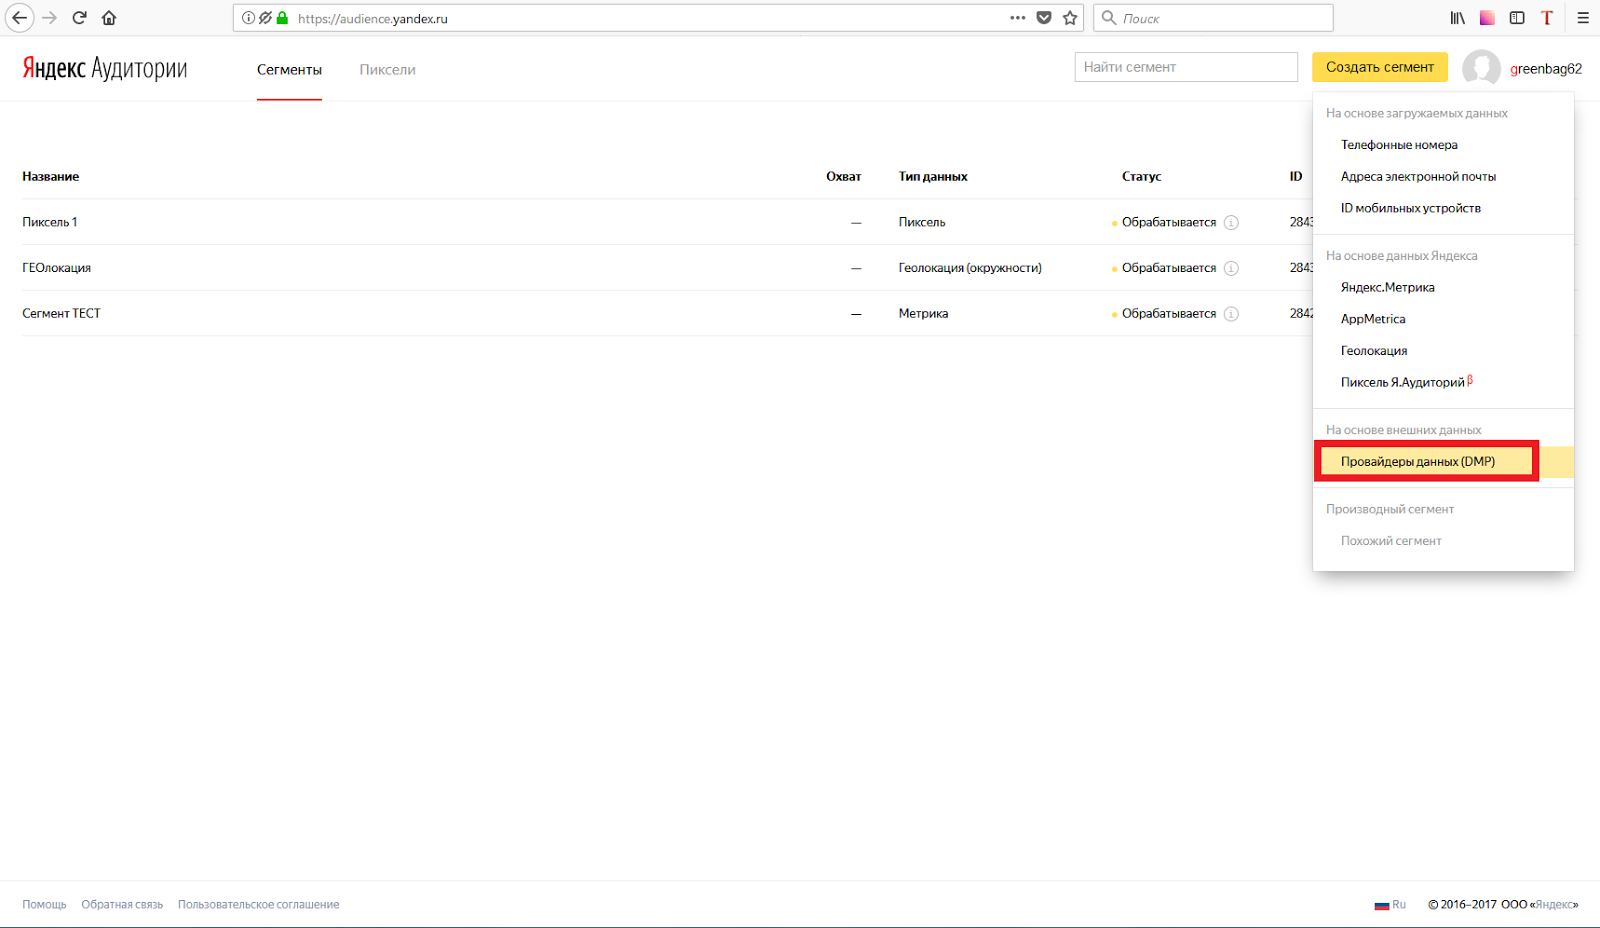Show status info icon for ГЕОлокация
The height and width of the screenshot is (928, 1600).
pyautogui.click(x=1231, y=268)
